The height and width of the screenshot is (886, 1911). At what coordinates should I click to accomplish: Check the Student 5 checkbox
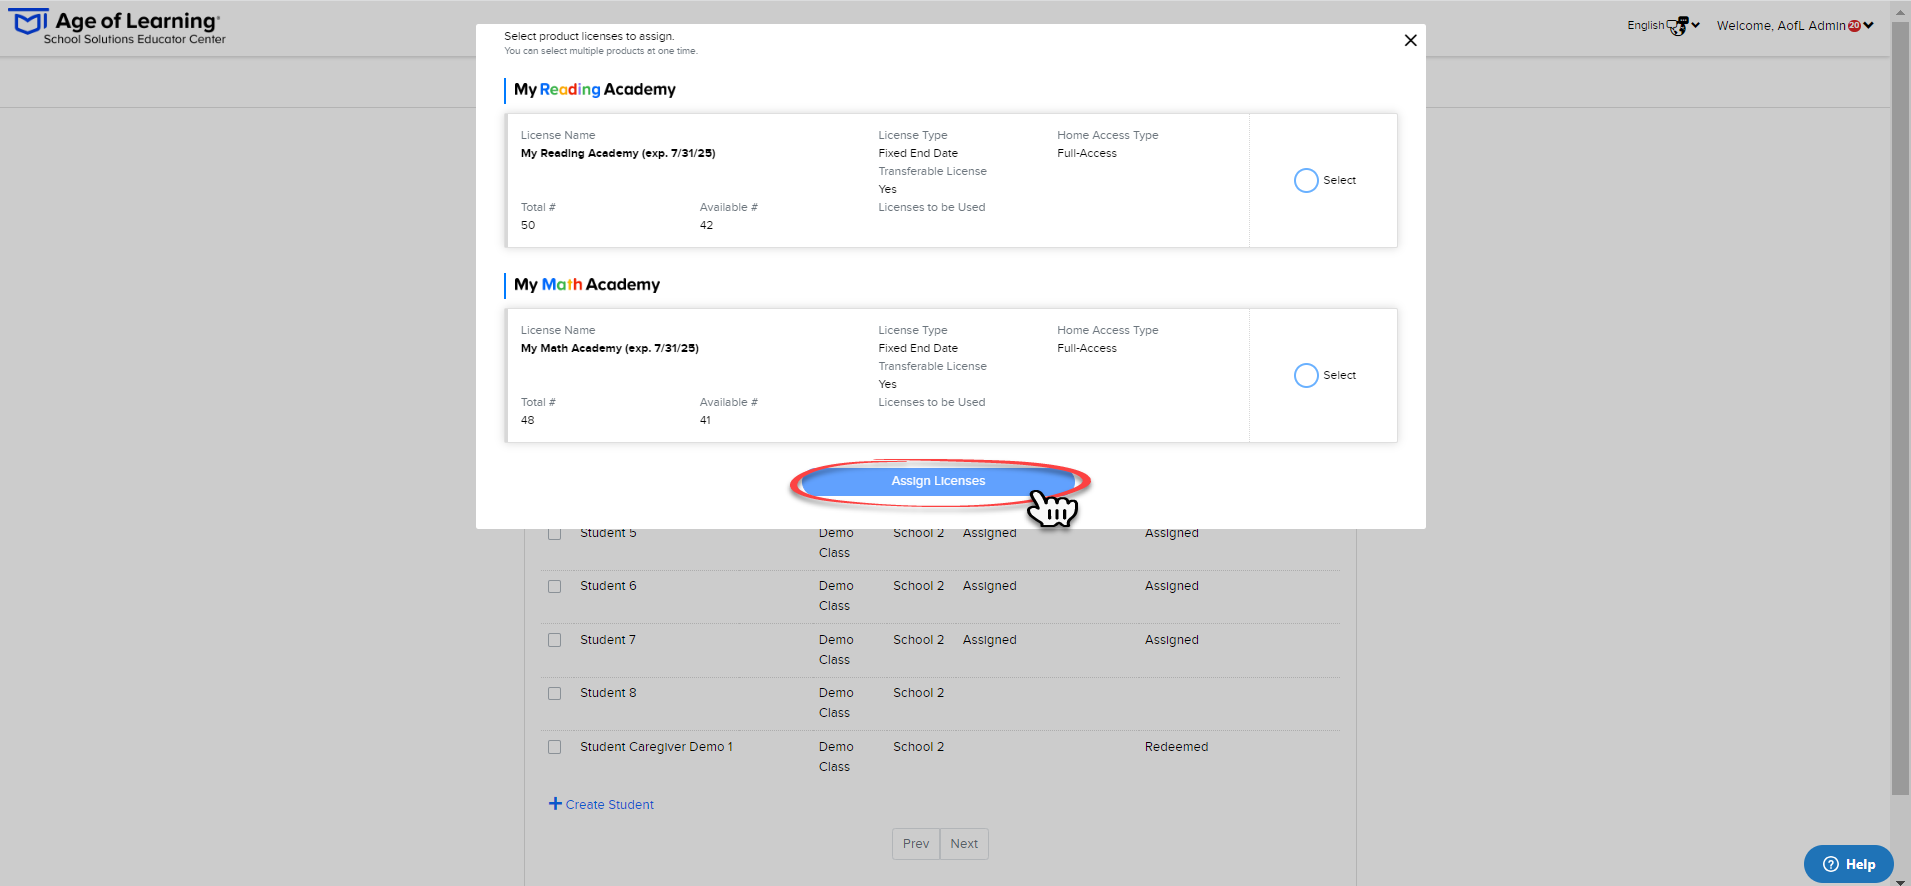(x=554, y=534)
